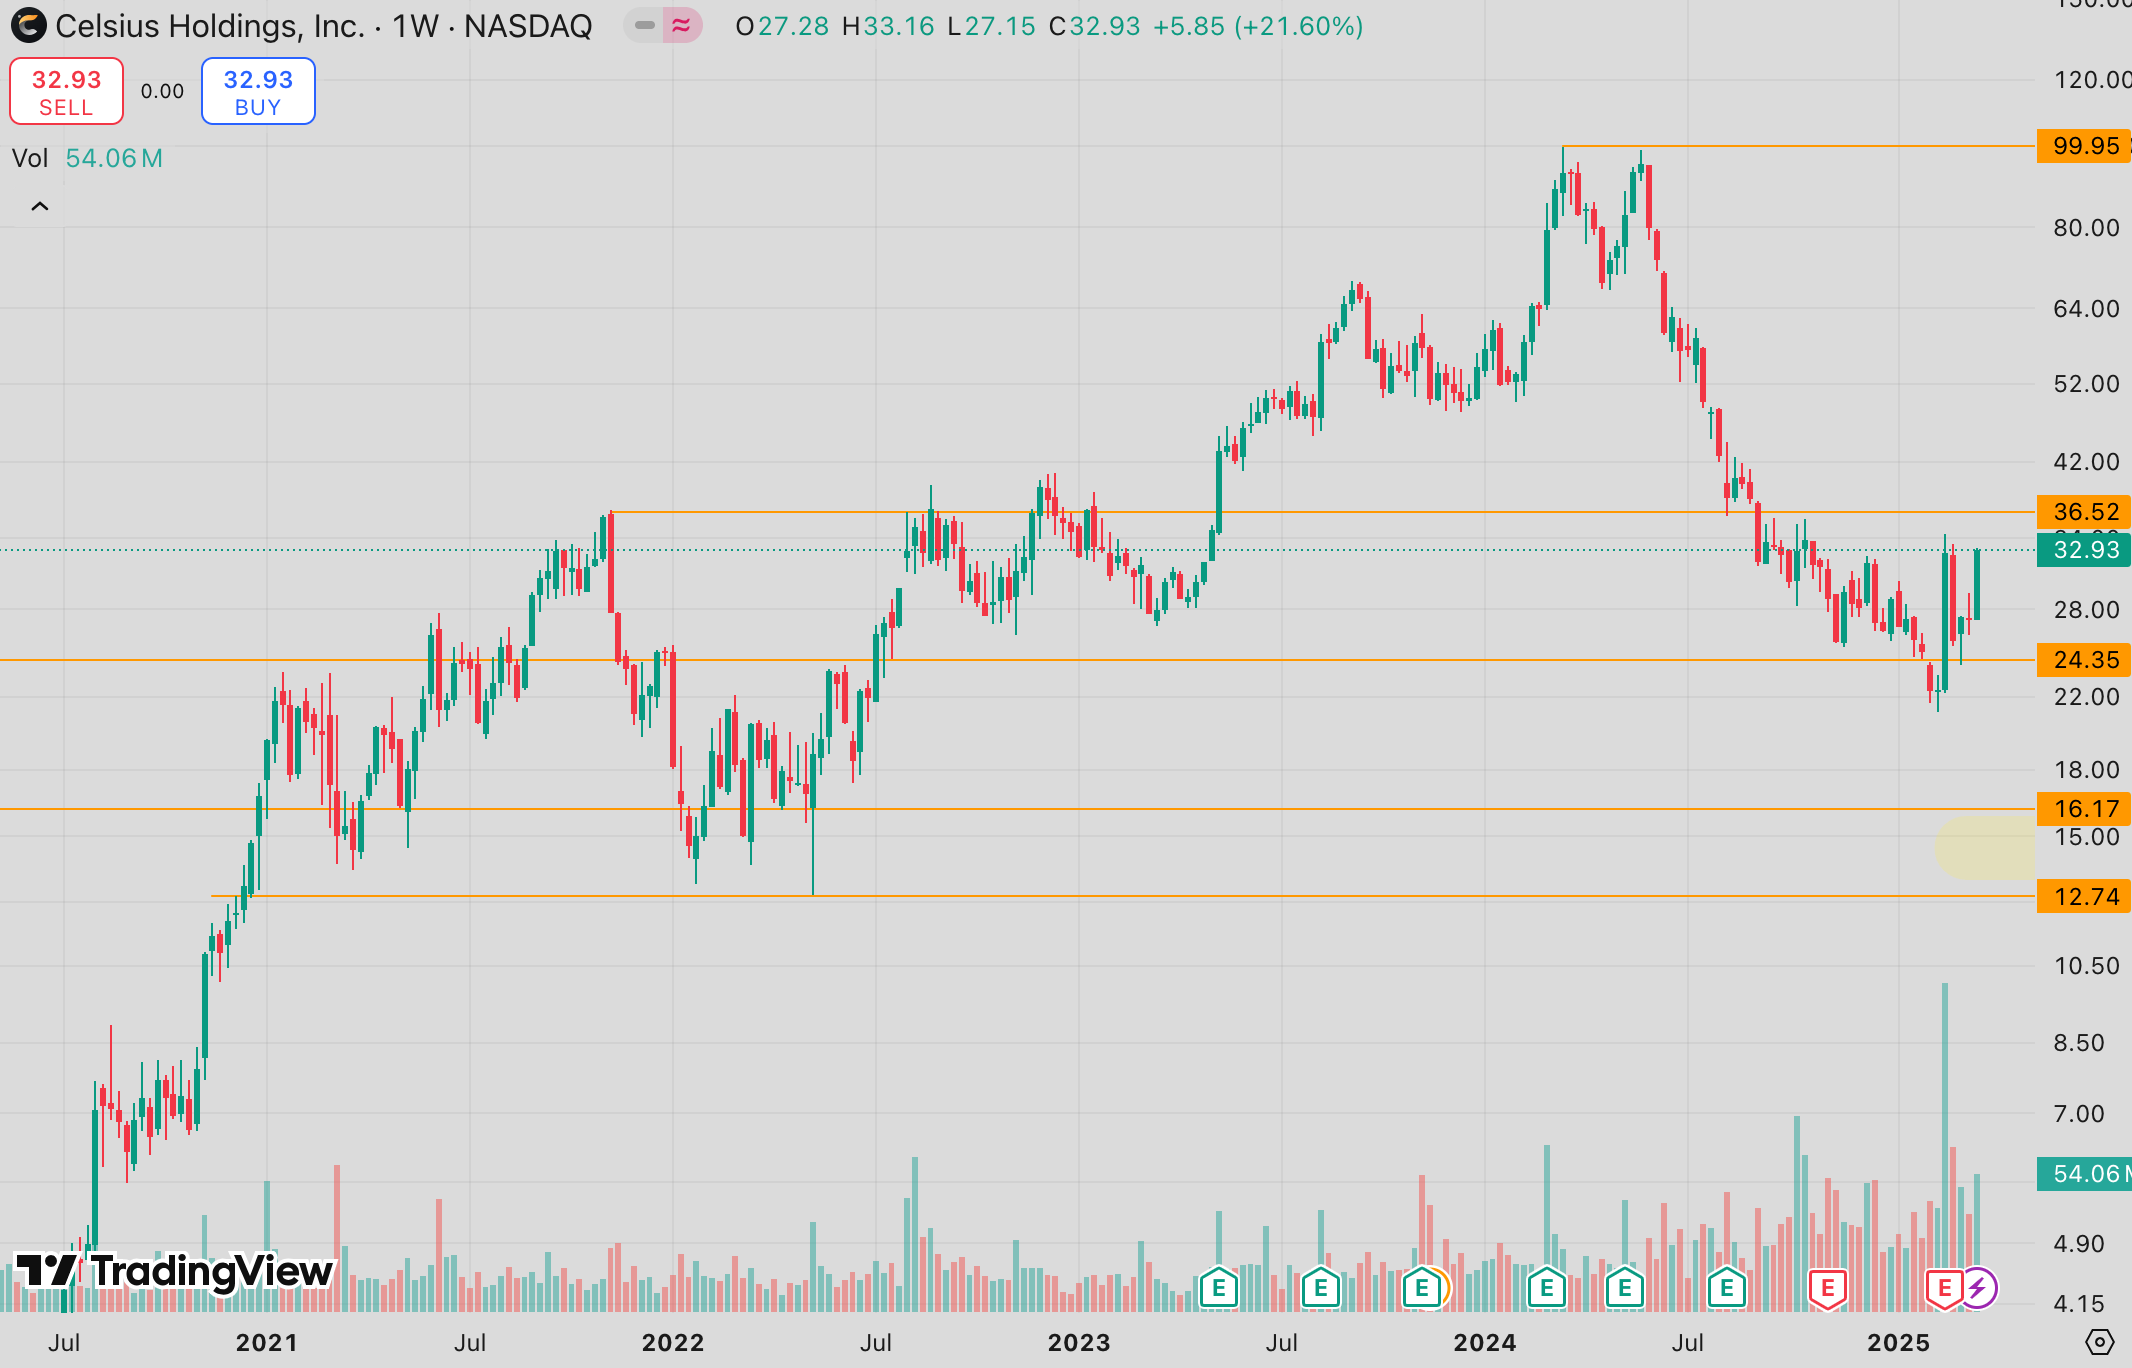Viewport: 2132px width, 1368px height.
Task: Click the change value +5.85 (+21.60%)
Action: pyautogui.click(x=1258, y=26)
